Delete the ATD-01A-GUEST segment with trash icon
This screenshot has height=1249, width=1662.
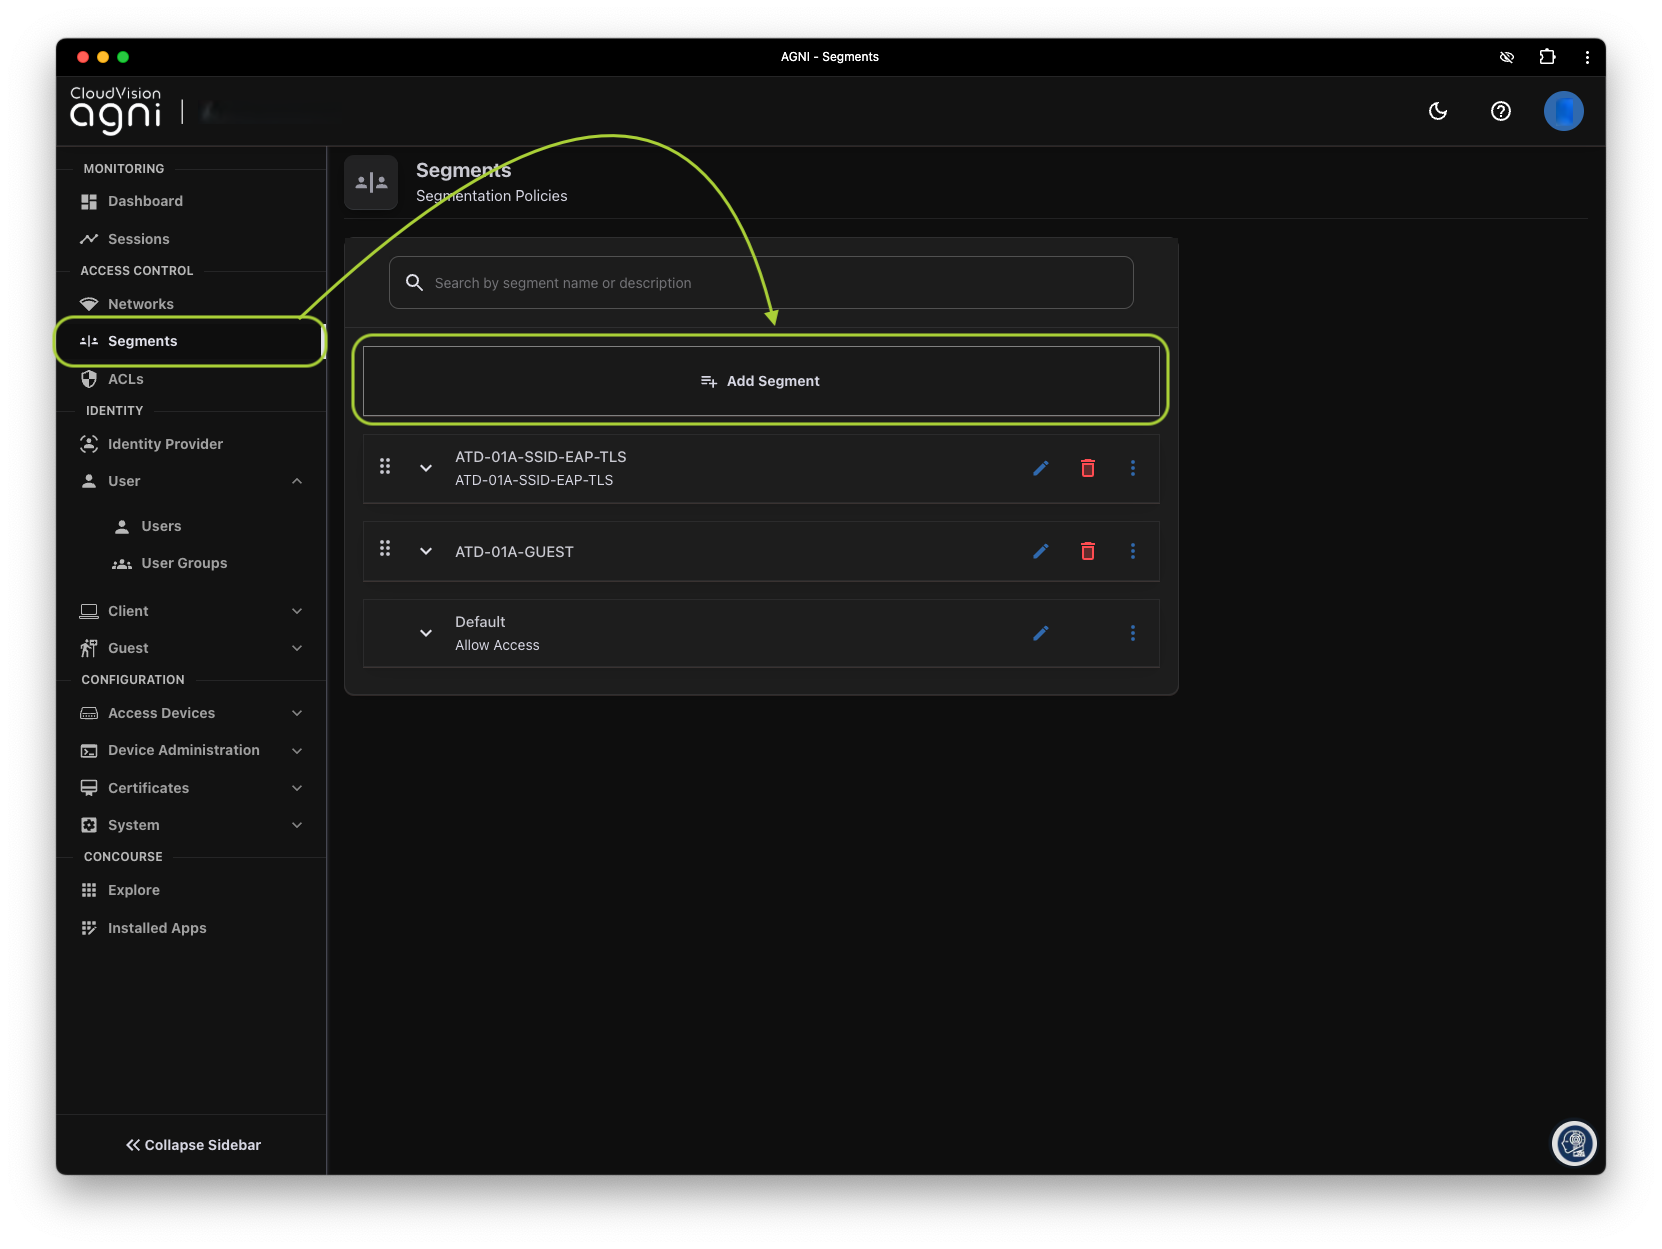pos(1087,551)
